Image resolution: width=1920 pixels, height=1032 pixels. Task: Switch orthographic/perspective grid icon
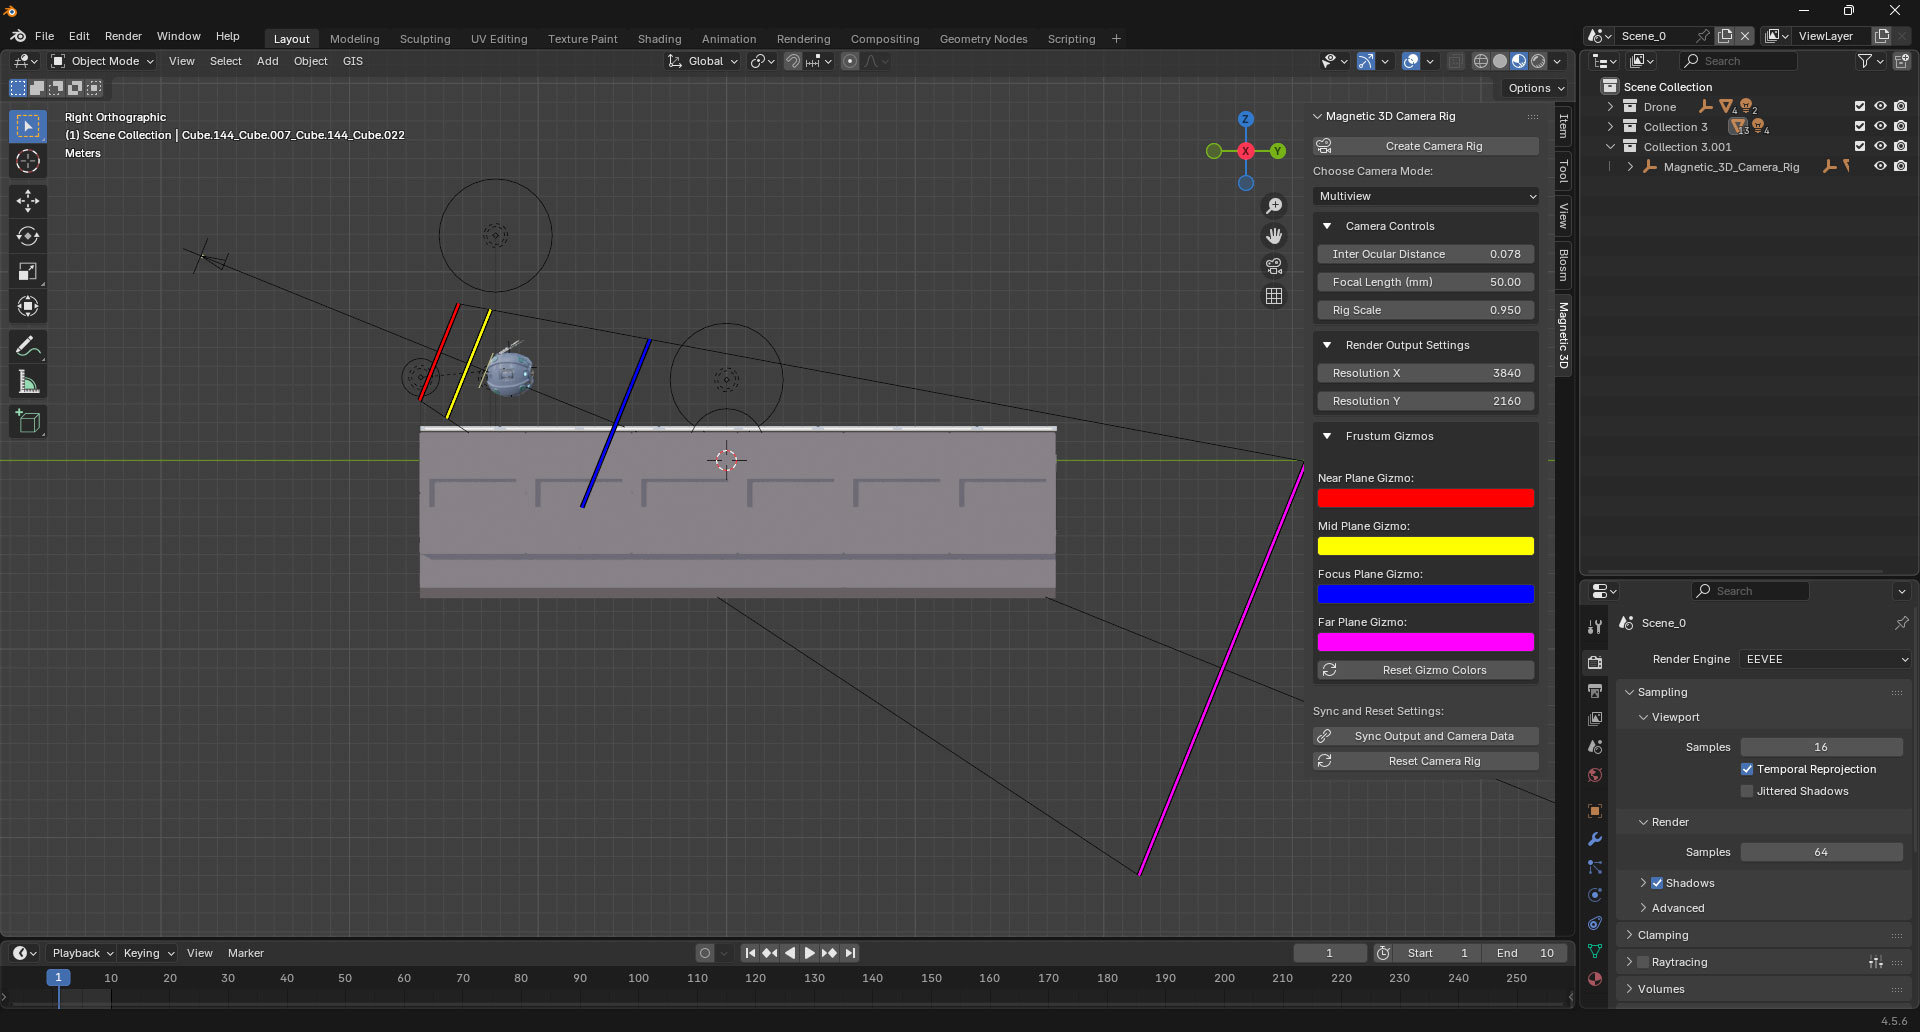click(x=1274, y=296)
